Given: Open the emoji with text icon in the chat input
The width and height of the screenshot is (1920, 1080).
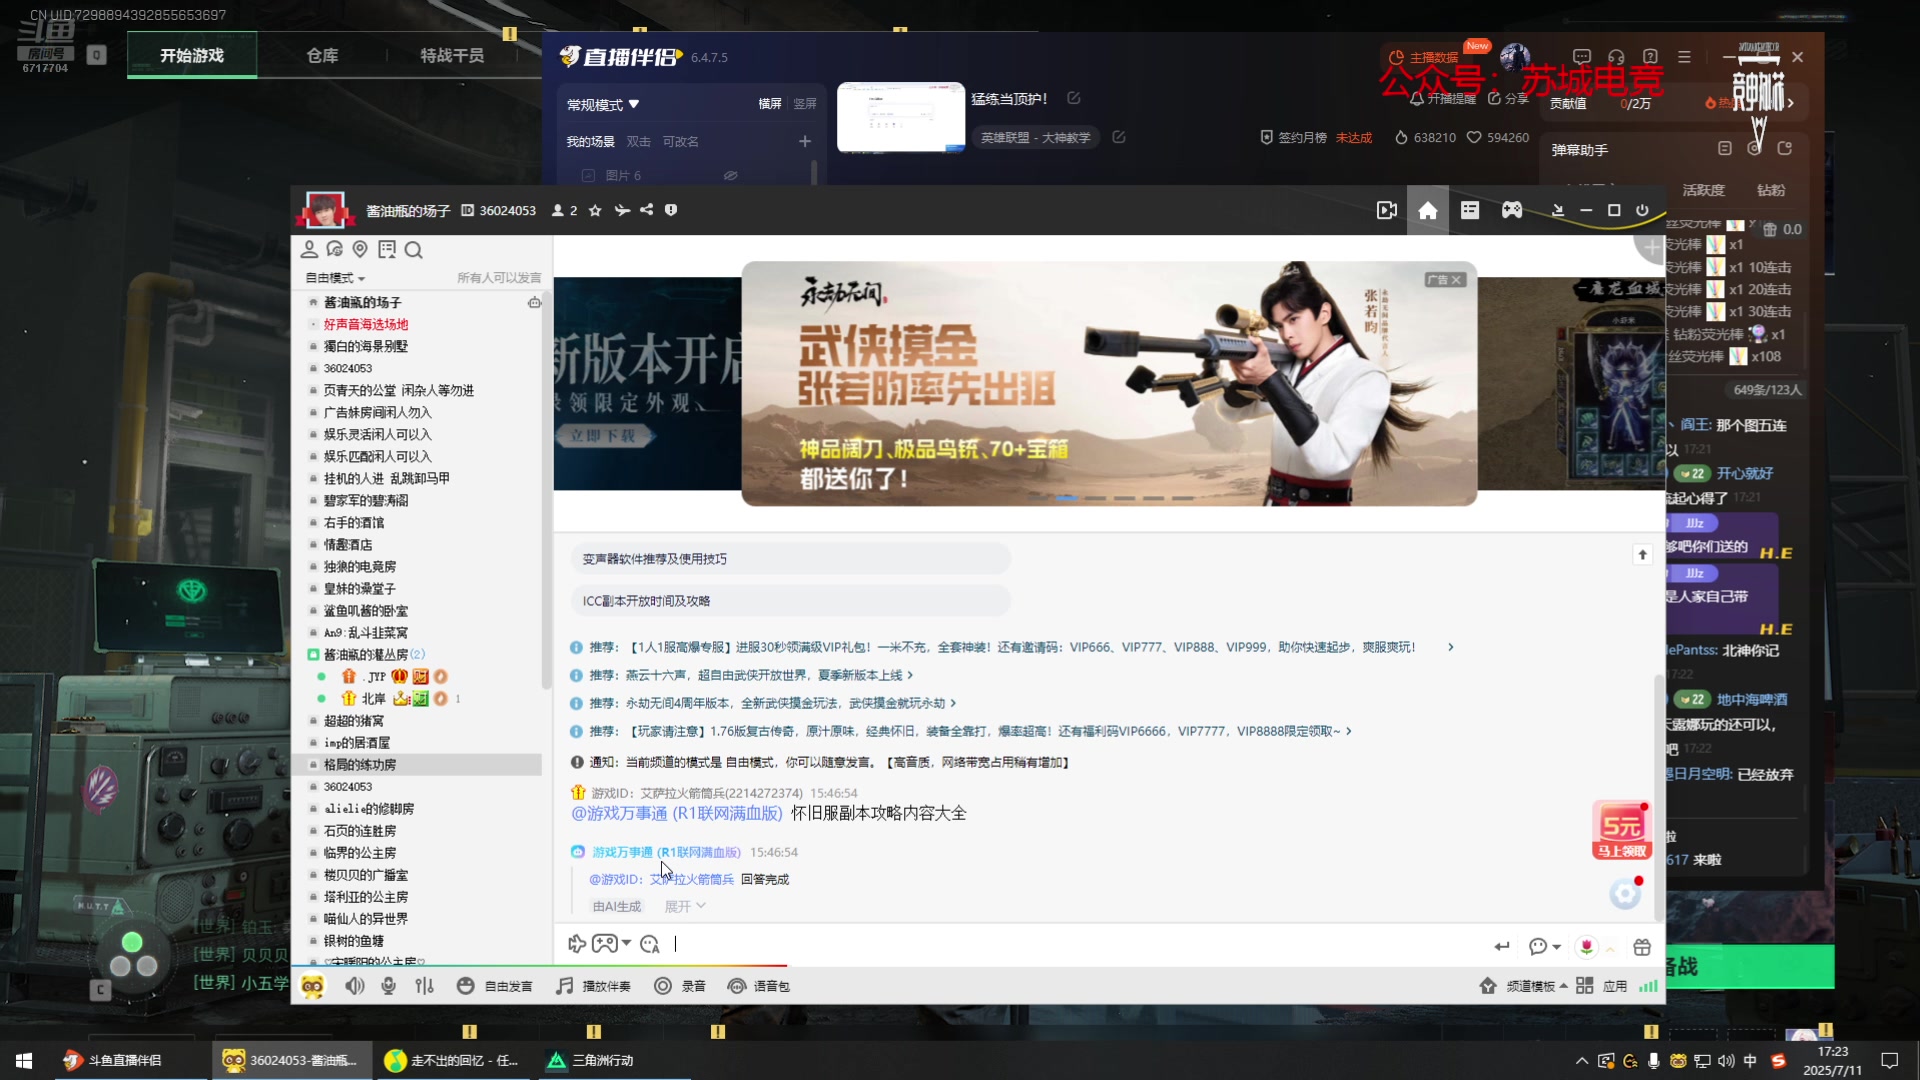Looking at the screenshot, I should [x=650, y=944].
